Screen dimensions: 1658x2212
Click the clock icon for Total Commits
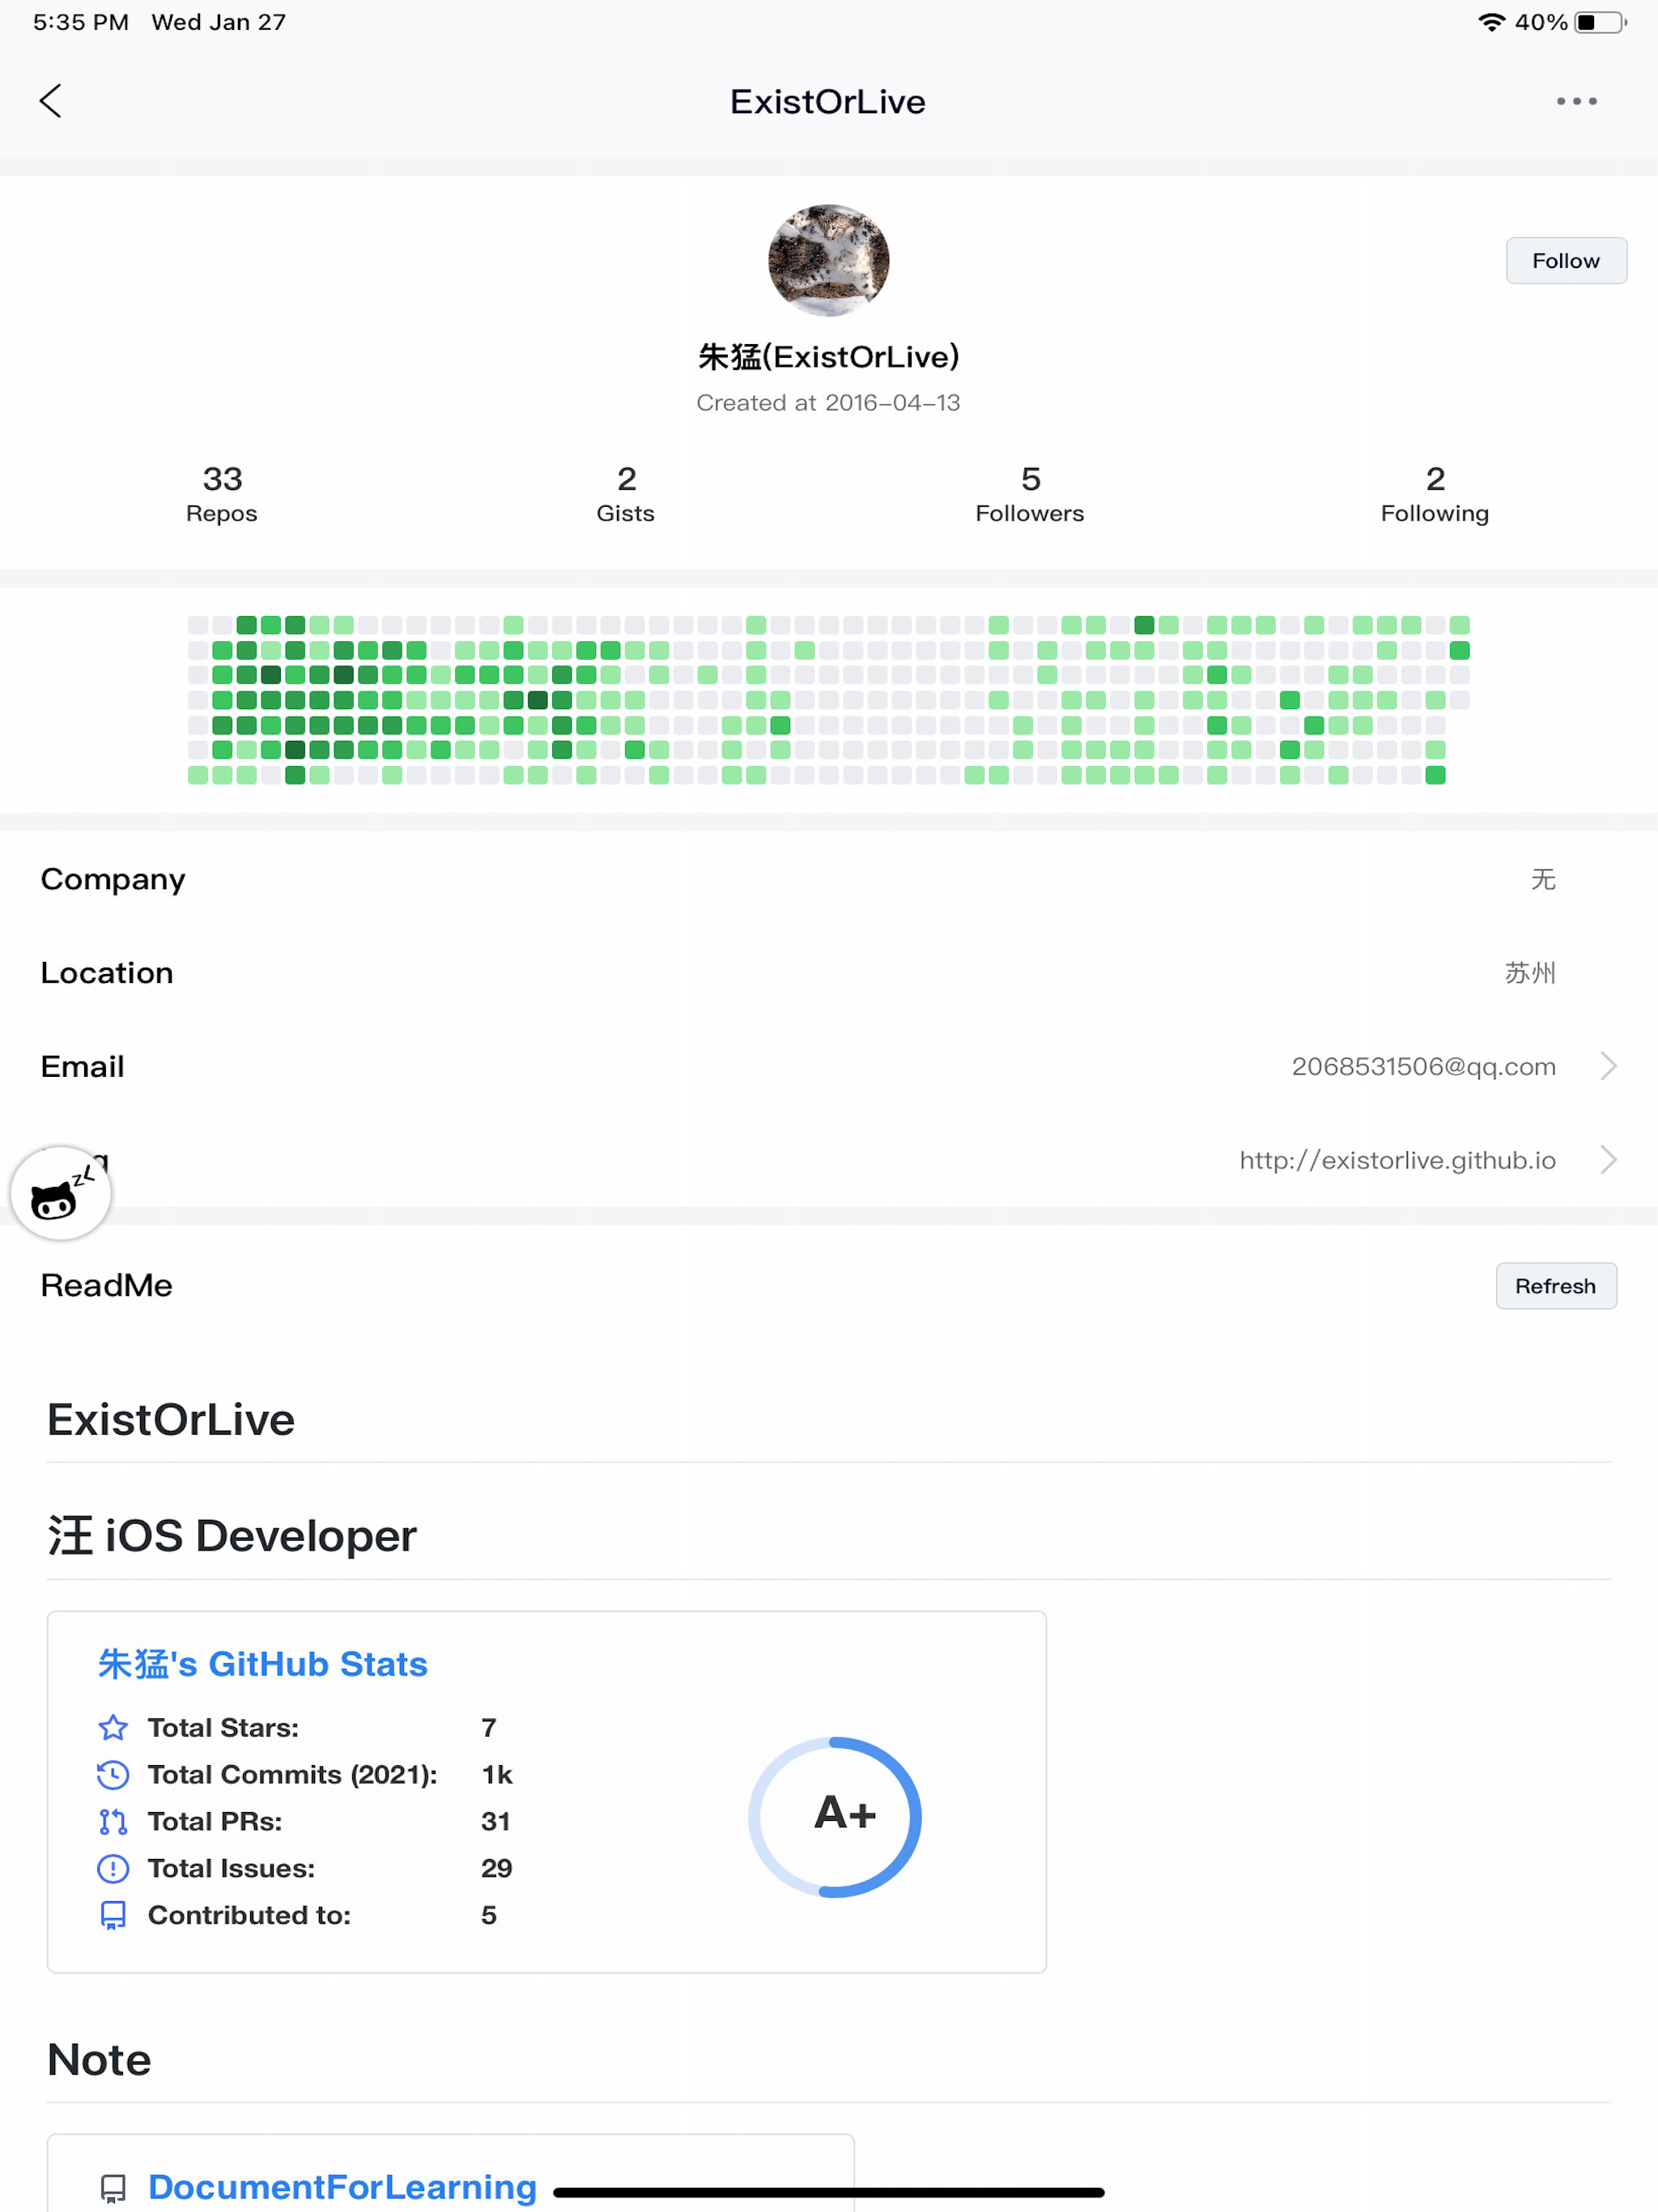(x=113, y=1774)
